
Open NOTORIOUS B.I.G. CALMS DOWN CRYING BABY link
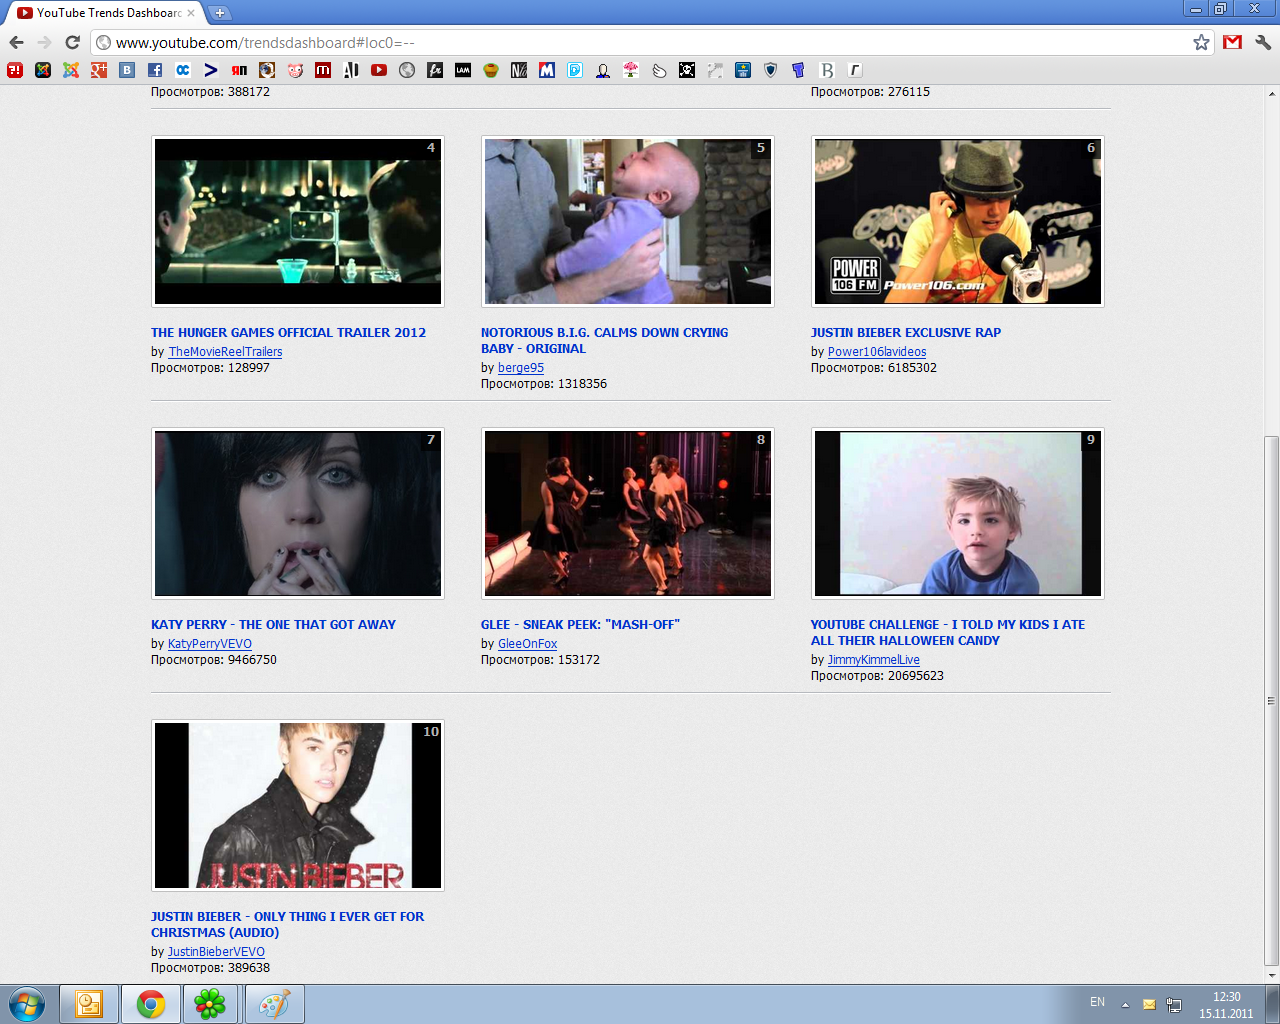click(x=604, y=341)
